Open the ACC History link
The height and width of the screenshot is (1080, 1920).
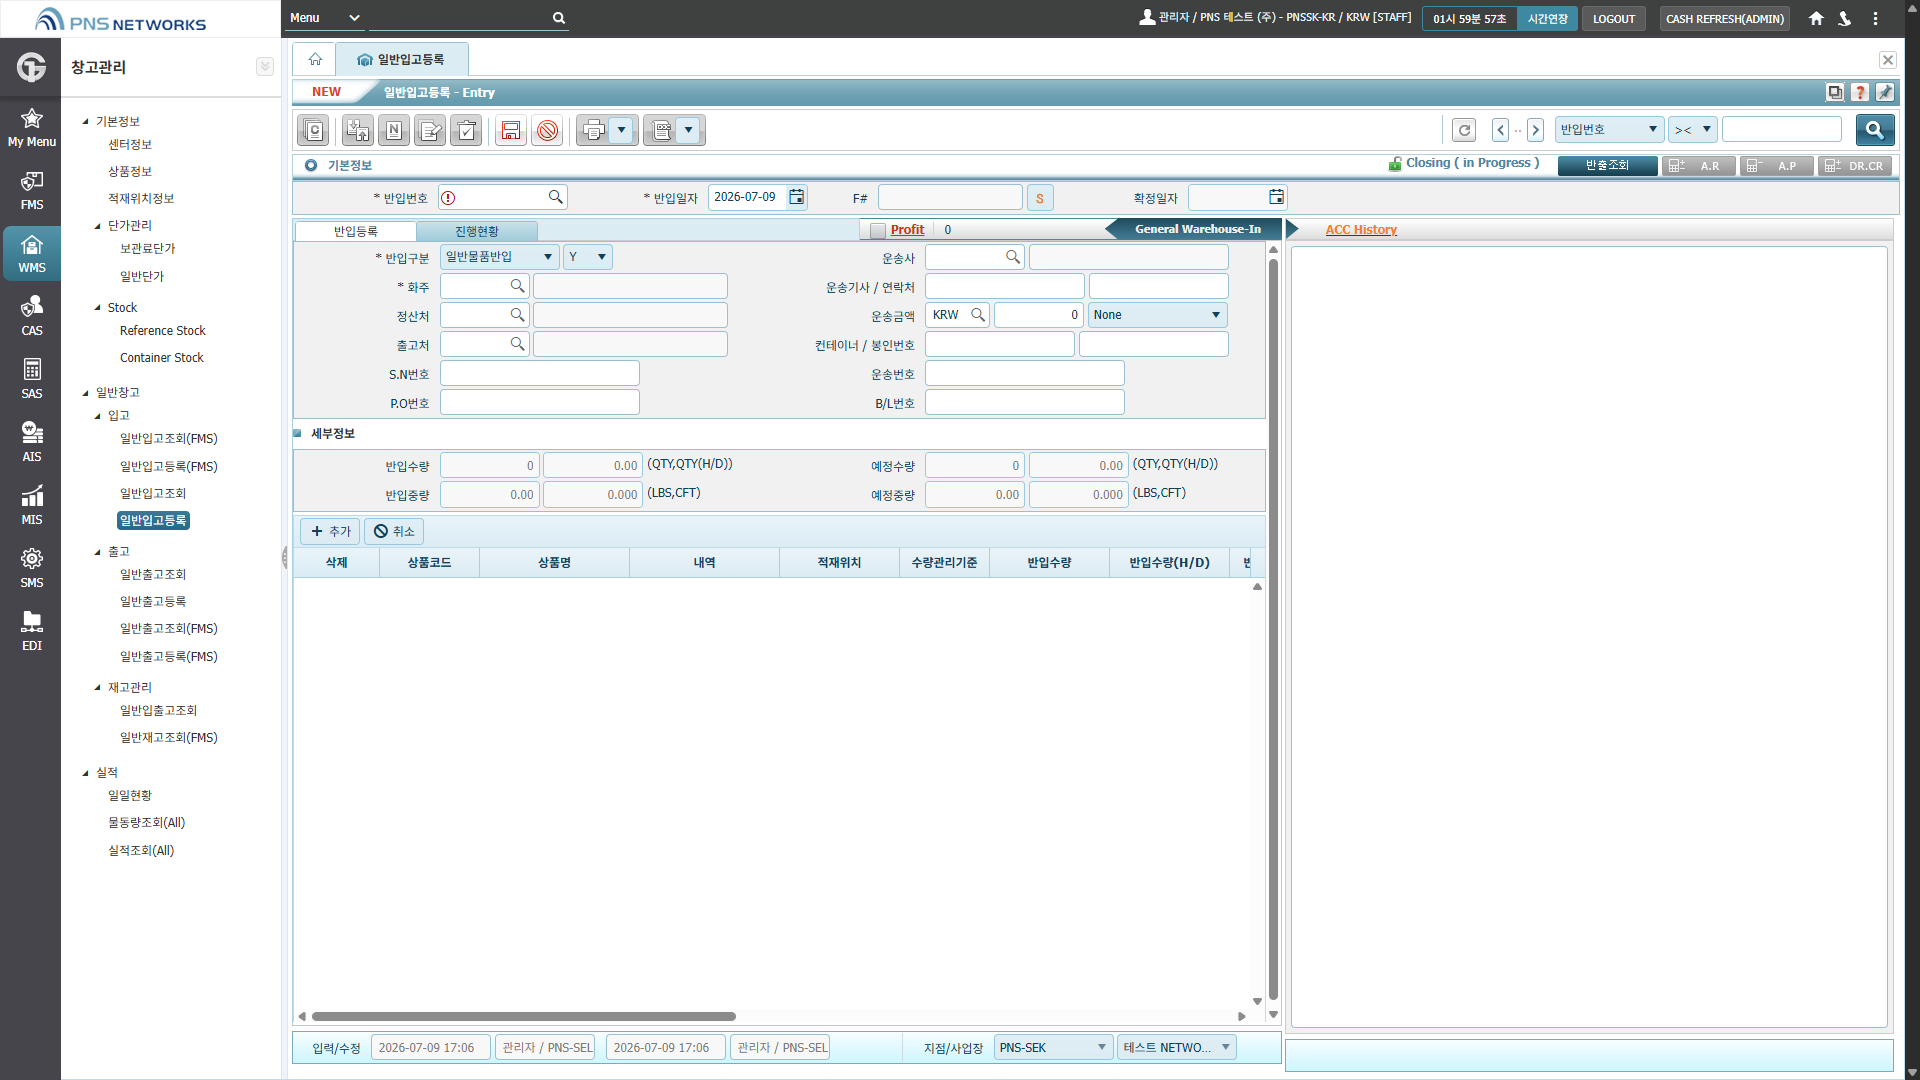point(1360,230)
